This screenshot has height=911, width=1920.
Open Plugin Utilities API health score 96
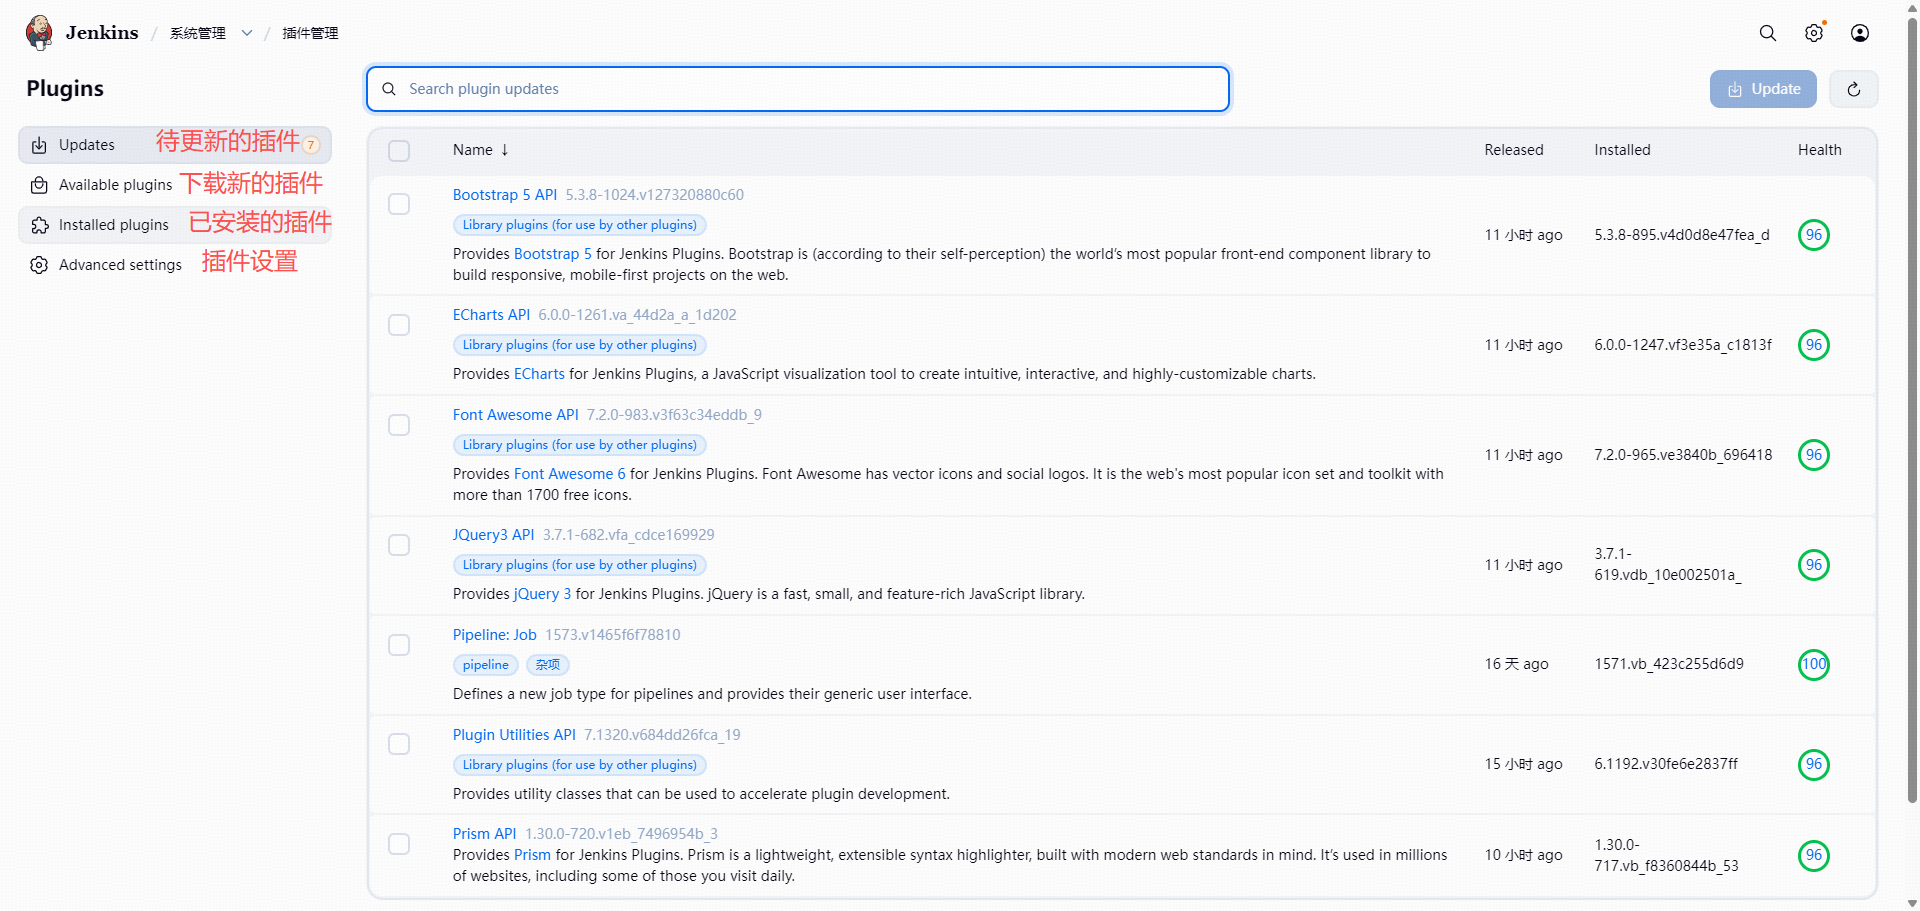(1814, 764)
